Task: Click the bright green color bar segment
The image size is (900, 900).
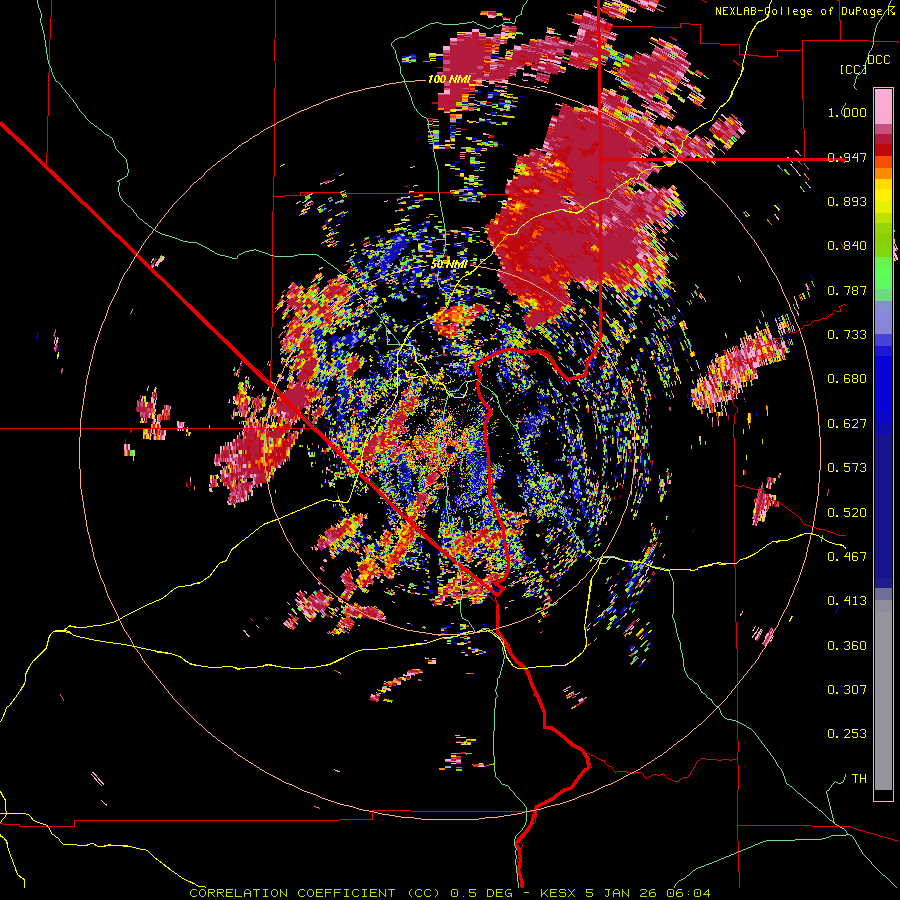Action: coord(883,274)
